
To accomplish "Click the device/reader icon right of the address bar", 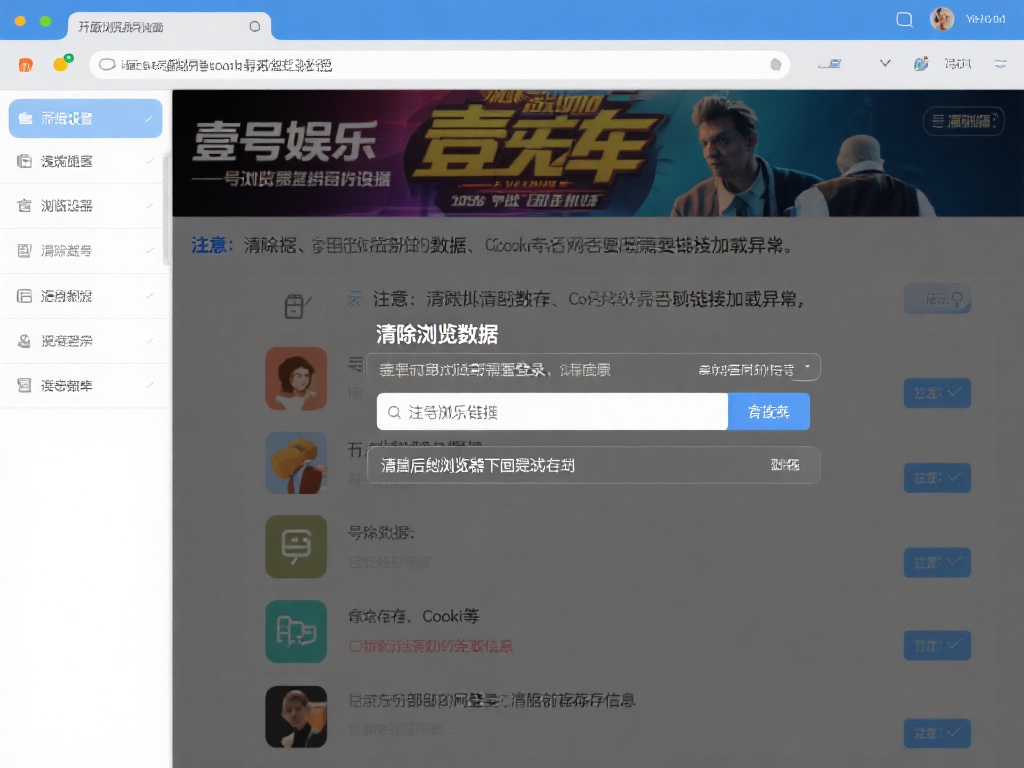I will [x=830, y=63].
